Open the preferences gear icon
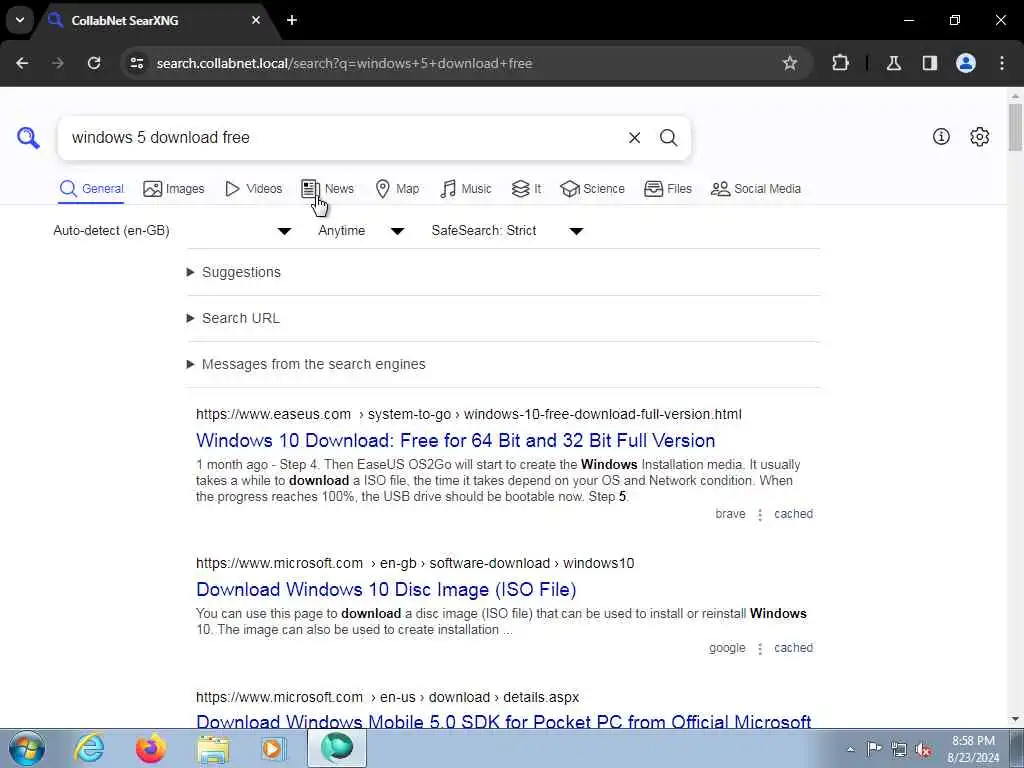The height and width of the screenshot is (768, 1024). point(980,136)
